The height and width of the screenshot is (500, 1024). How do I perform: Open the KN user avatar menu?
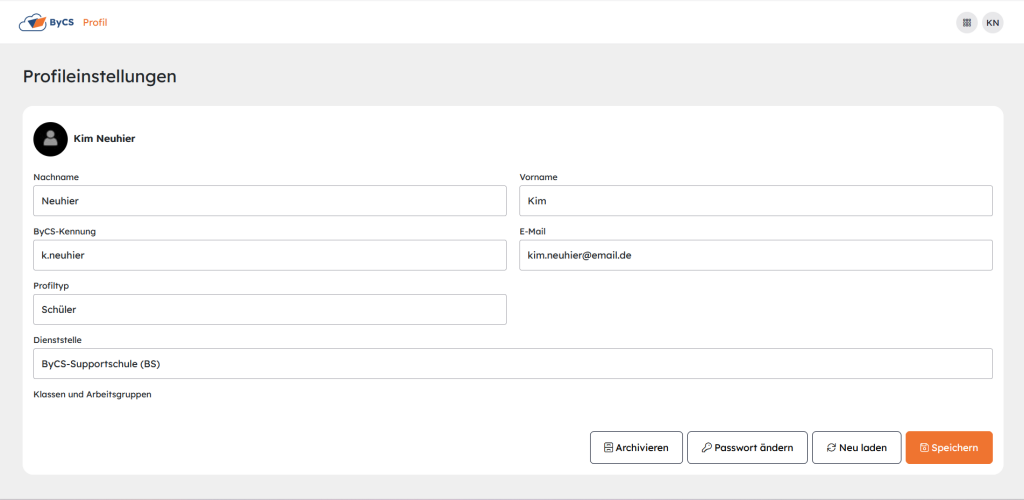(993, 23)
